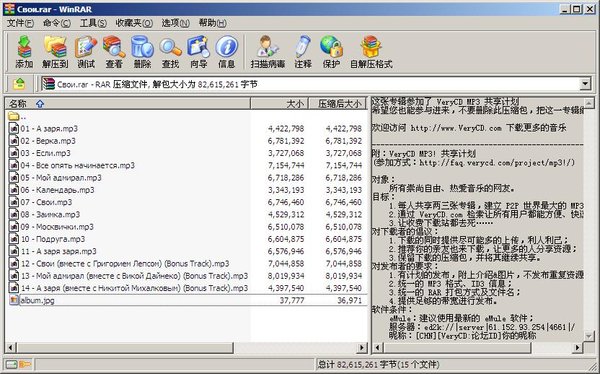Image resolution: width=600 pixels, height=374 pixels.
Task: Click mp3 icon of 07 - Свои.mp3
Action: pyautogui.click(x=14, y=202)
